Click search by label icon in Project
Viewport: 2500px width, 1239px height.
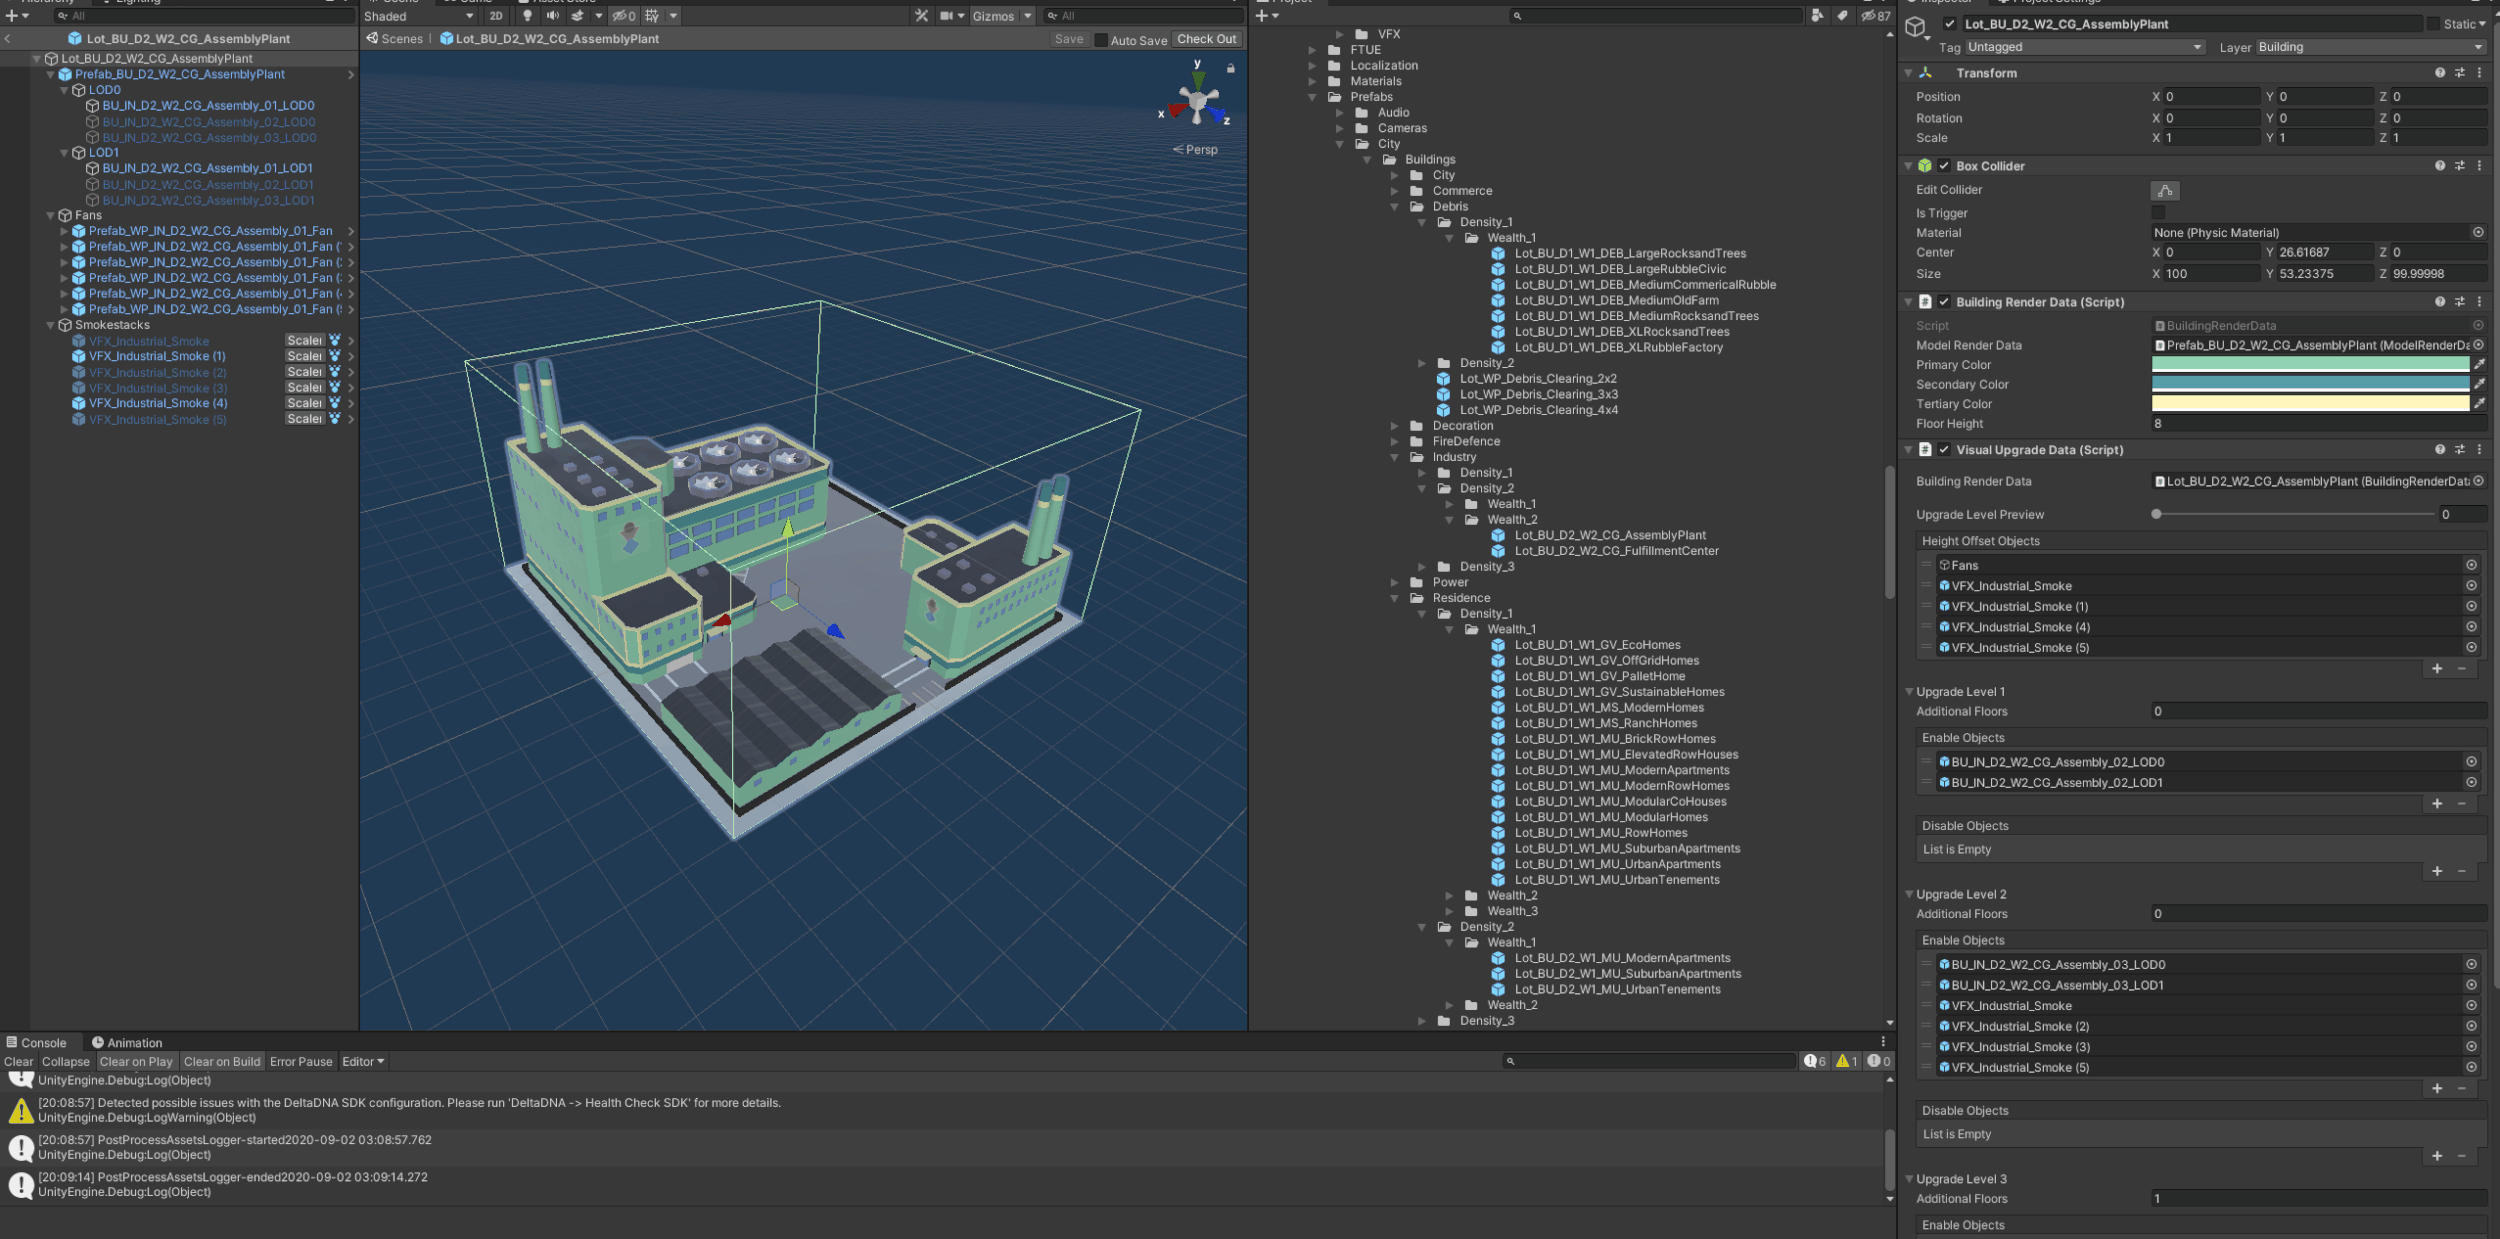1842,15
